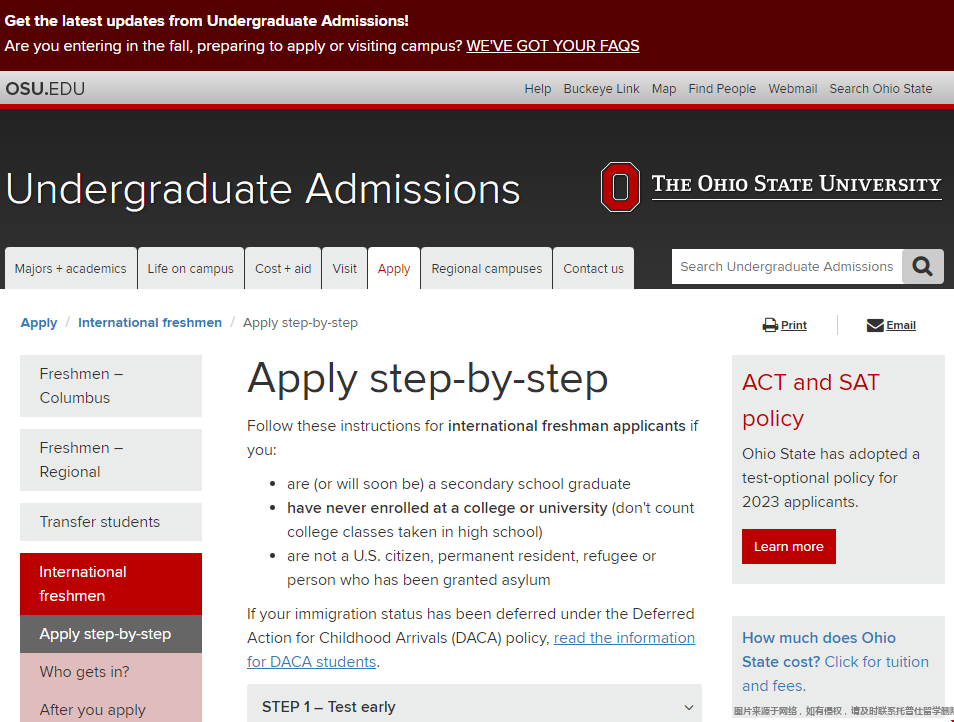
Task: Select Apply step-by-step sidebar item
Action: click(x=111, y=634)
